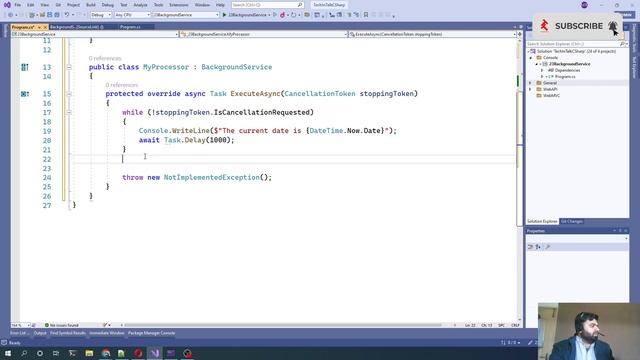The height and width of the screenshot is (360, 640).
Task: Open the startup project dropdown
Action: (x=186, y=15)
